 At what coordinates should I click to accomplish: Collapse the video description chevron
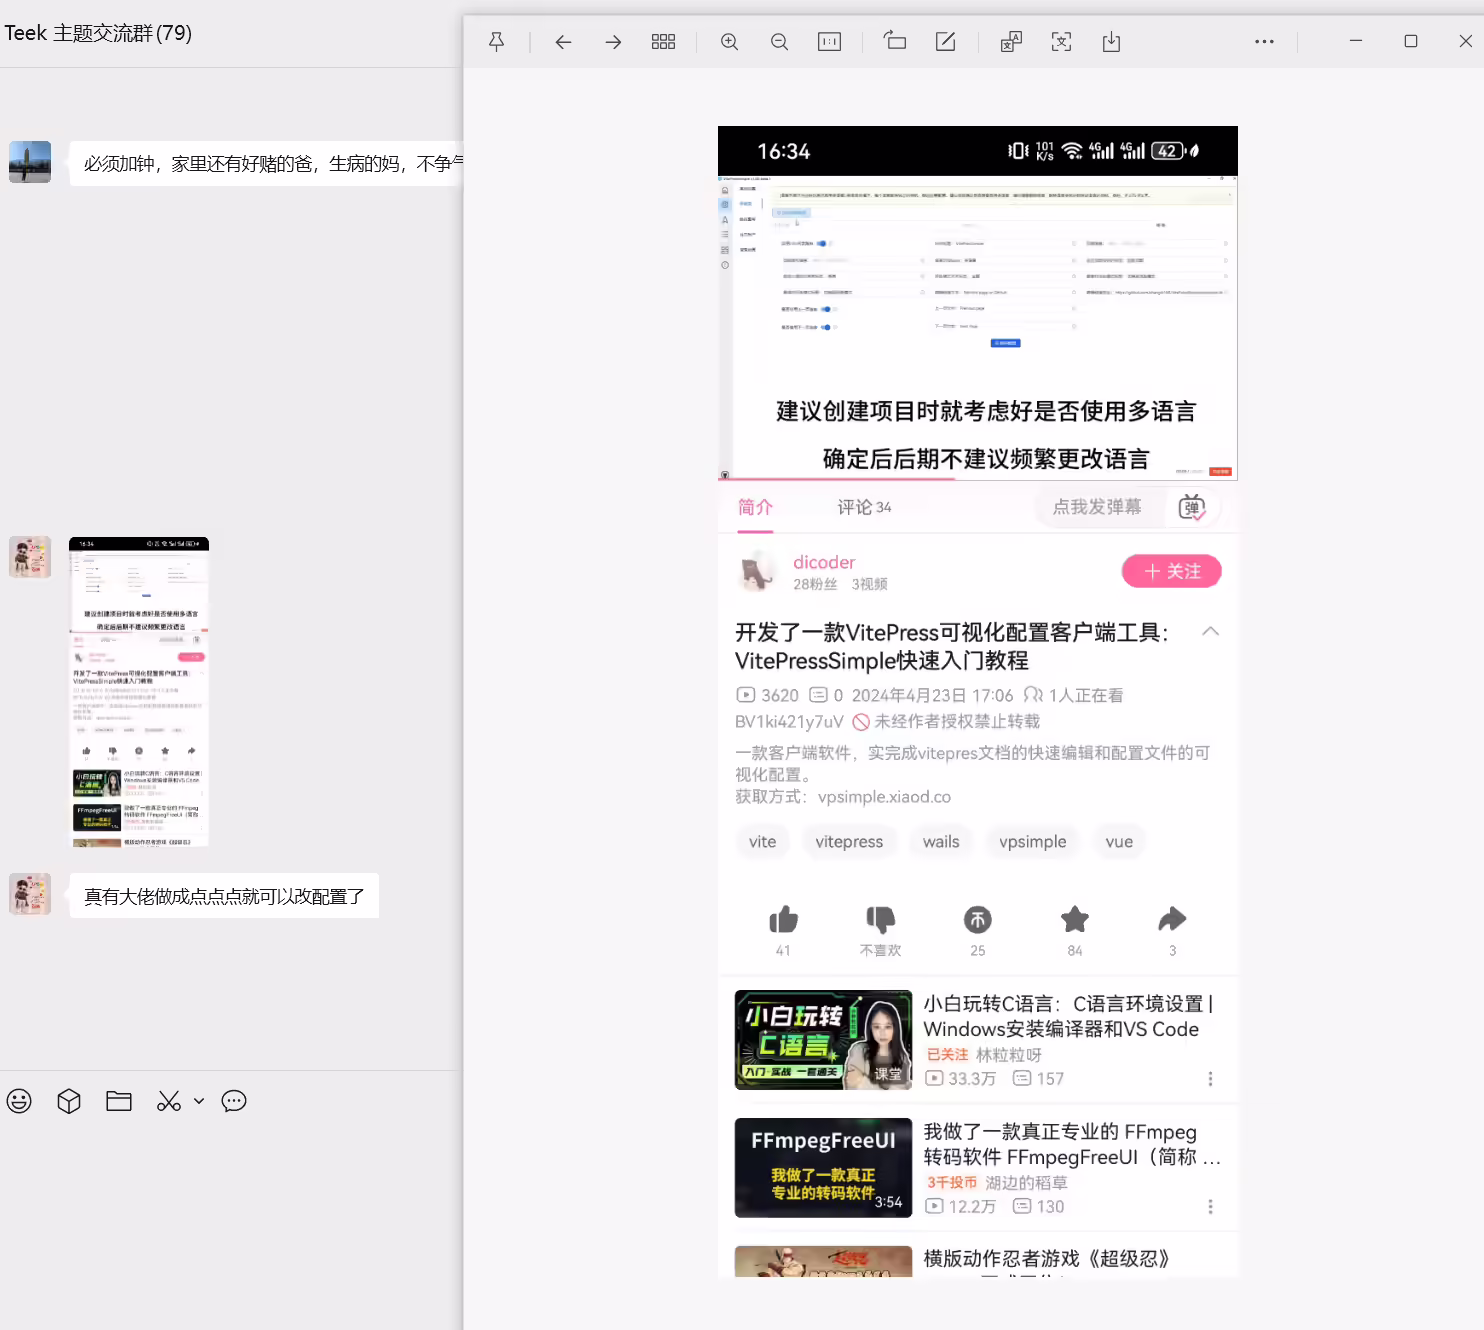pyautogui.click(x=1210, y=631)
